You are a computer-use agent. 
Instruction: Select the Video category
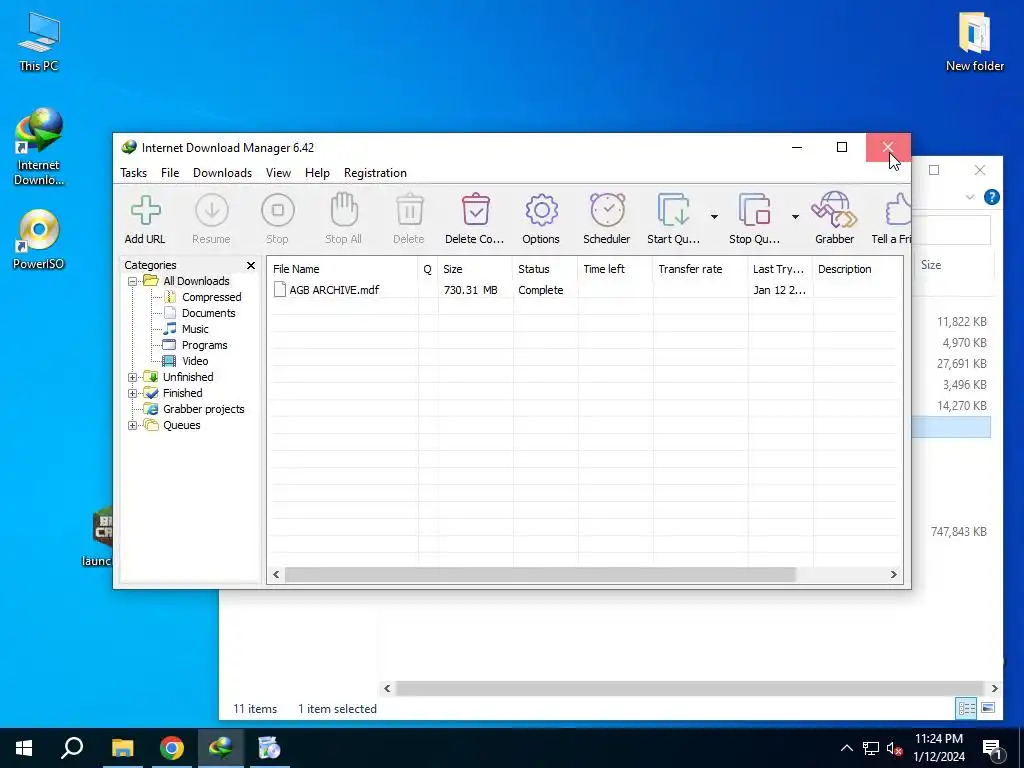[195, 361]
